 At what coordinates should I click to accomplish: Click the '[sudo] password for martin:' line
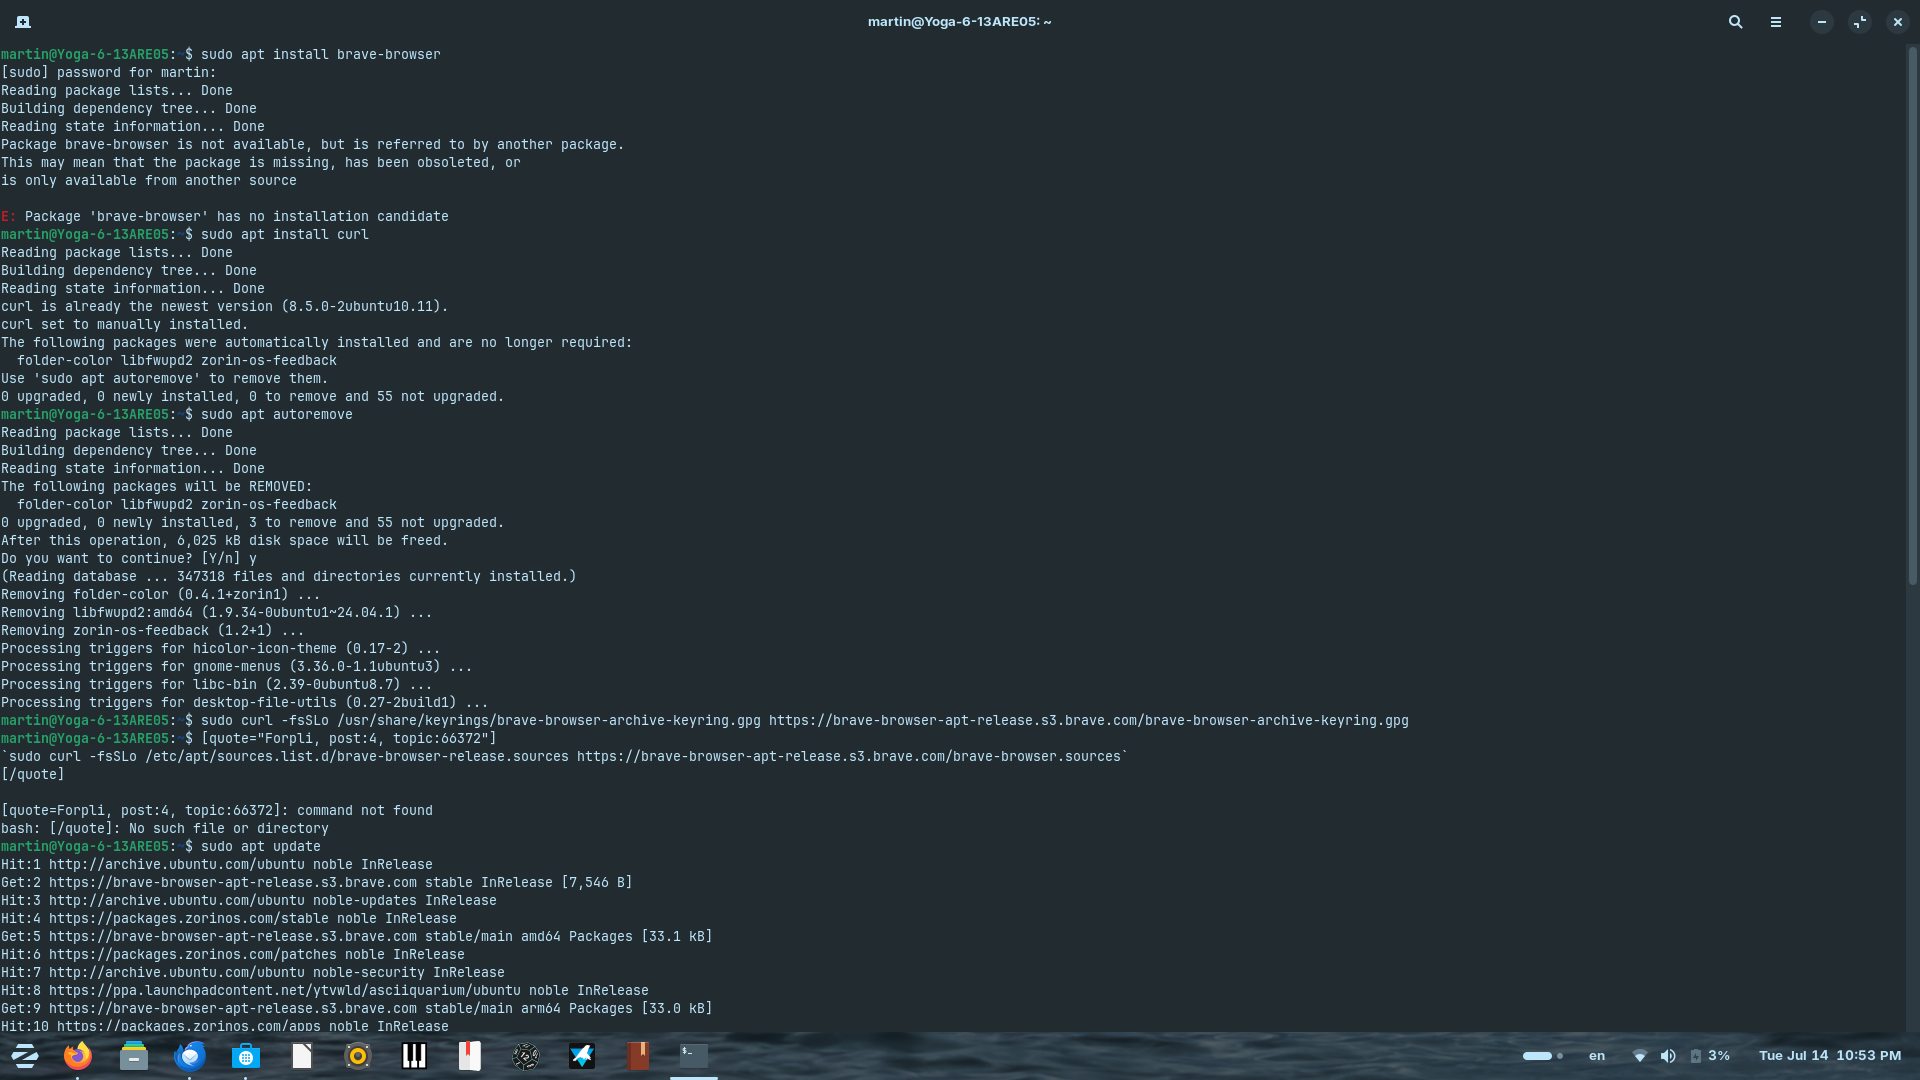click(x=108, y=72)
